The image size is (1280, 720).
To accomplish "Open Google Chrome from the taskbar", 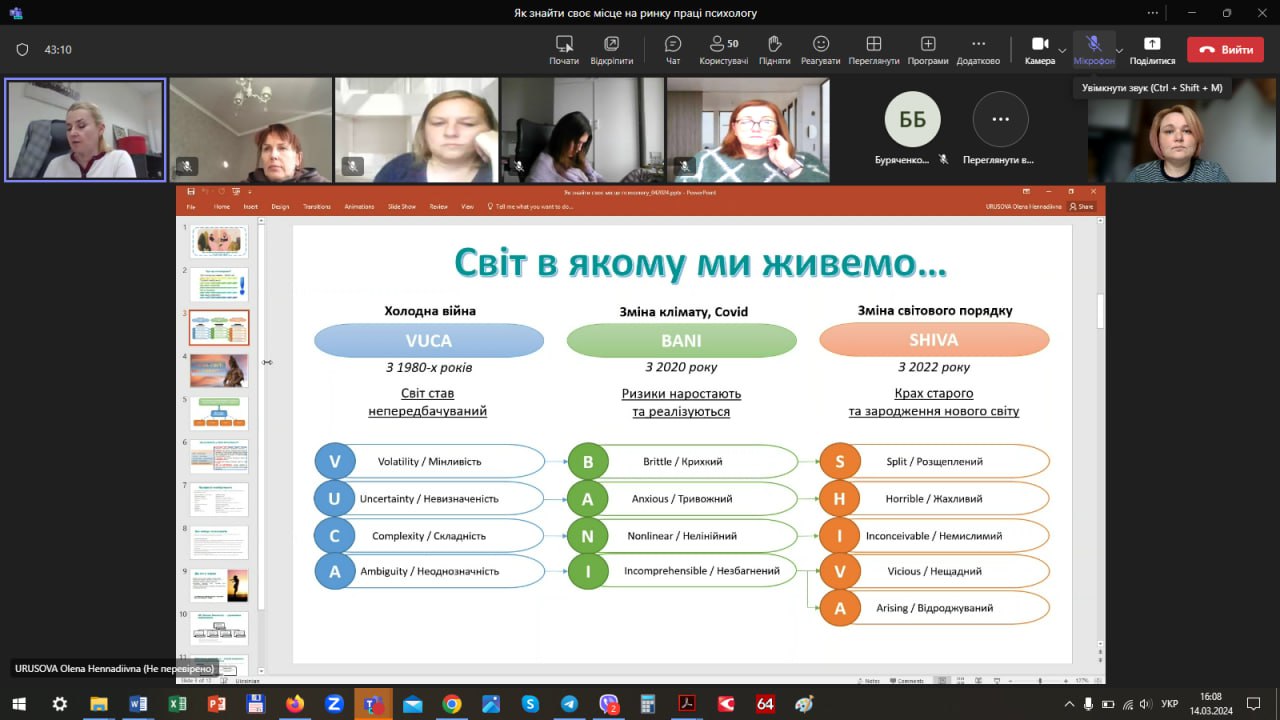I will click(452, 704).
